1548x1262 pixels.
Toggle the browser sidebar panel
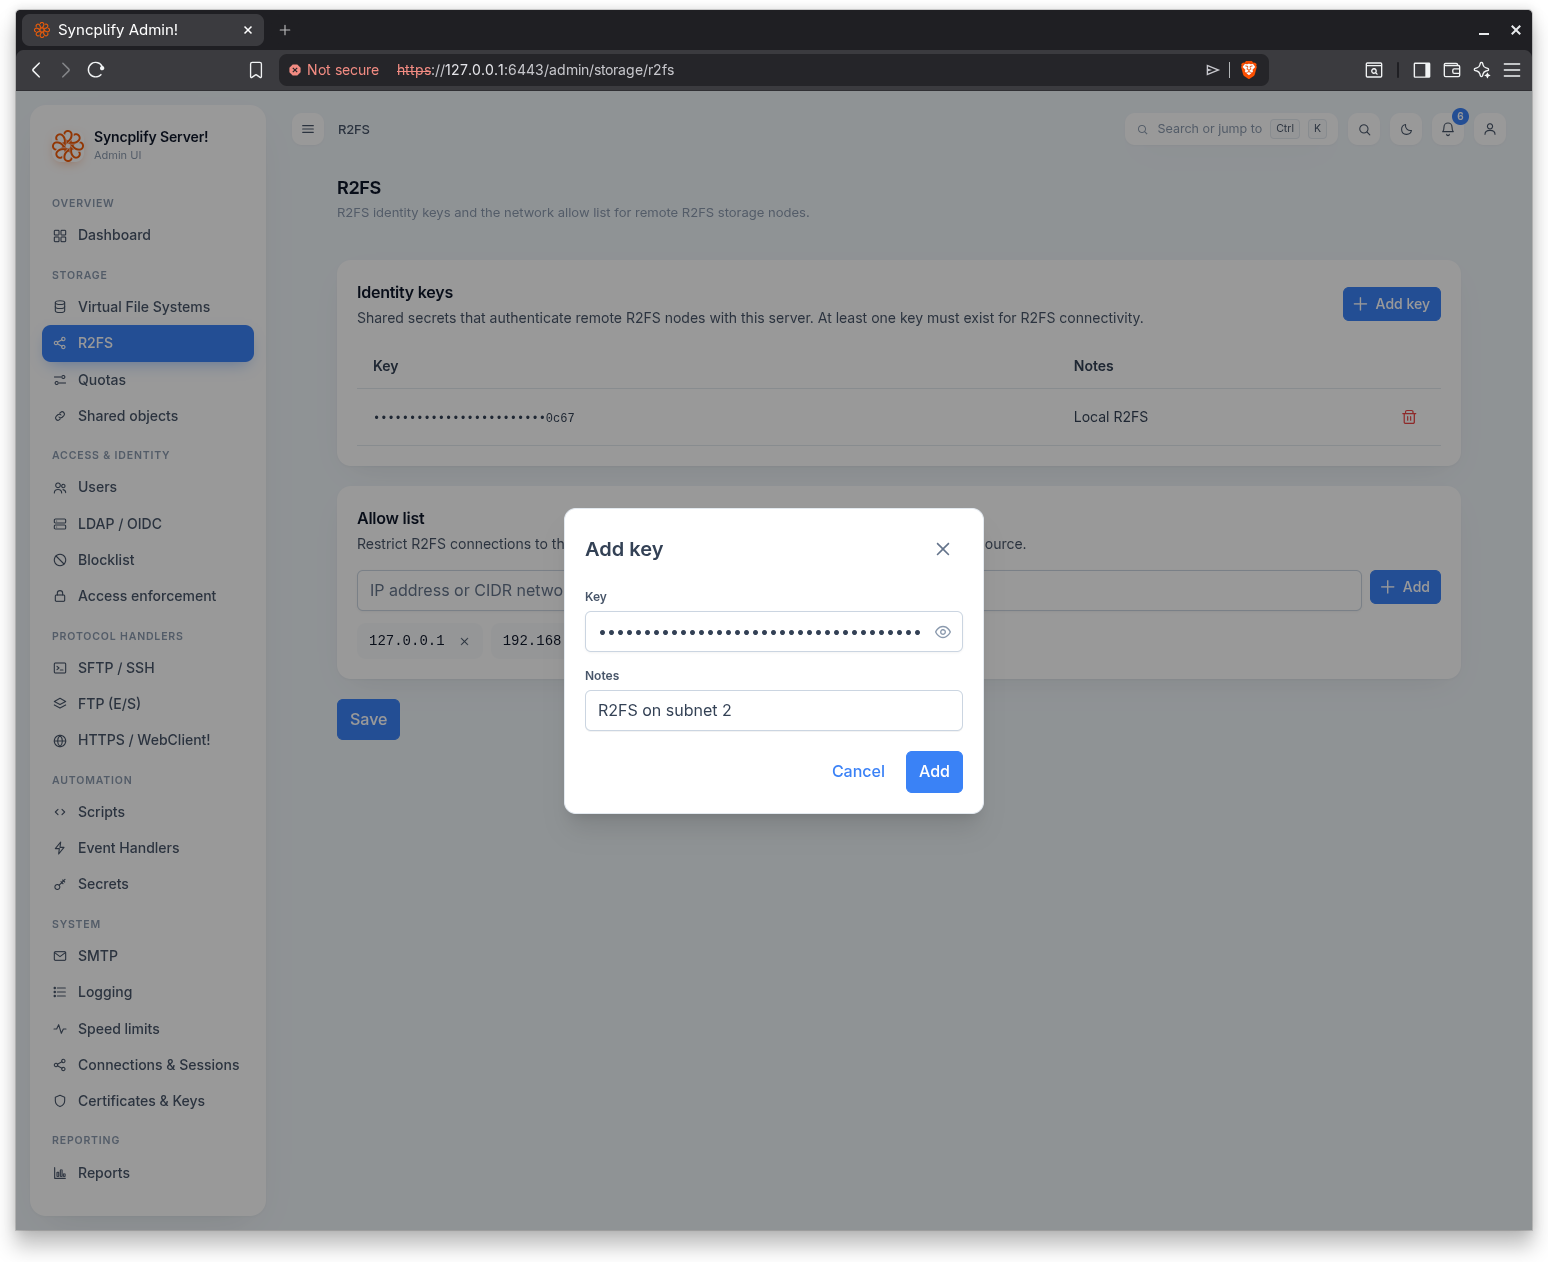1421,70
